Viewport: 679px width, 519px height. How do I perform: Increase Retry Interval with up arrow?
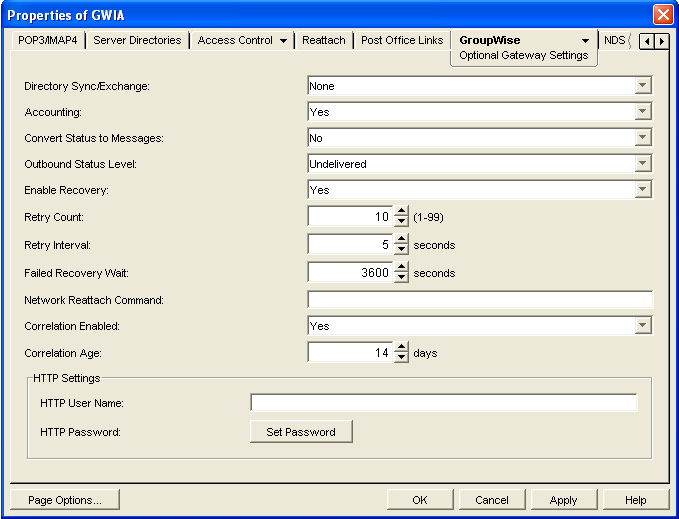coord(401,239)
